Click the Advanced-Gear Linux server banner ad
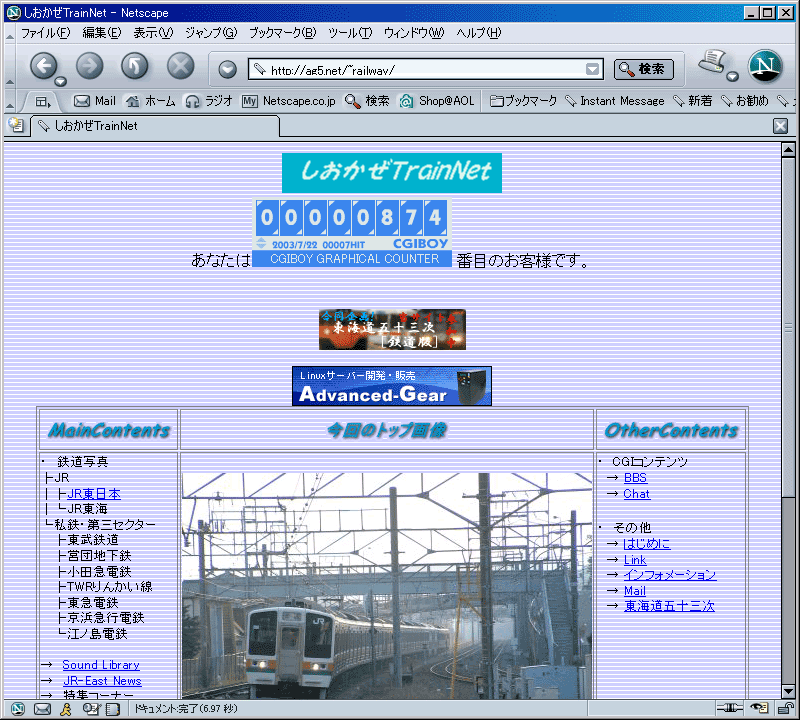Screen dimensions: 800x720 (x=392, y=386)
